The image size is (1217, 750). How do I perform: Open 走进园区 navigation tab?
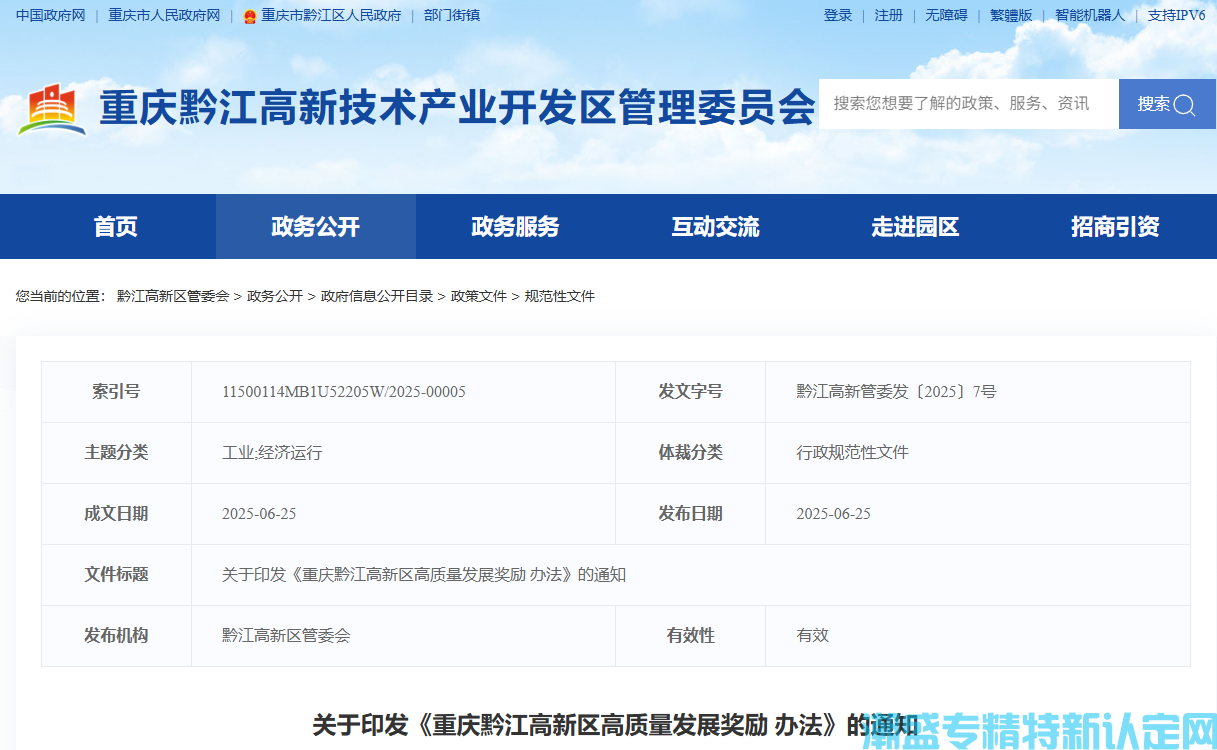916,227
